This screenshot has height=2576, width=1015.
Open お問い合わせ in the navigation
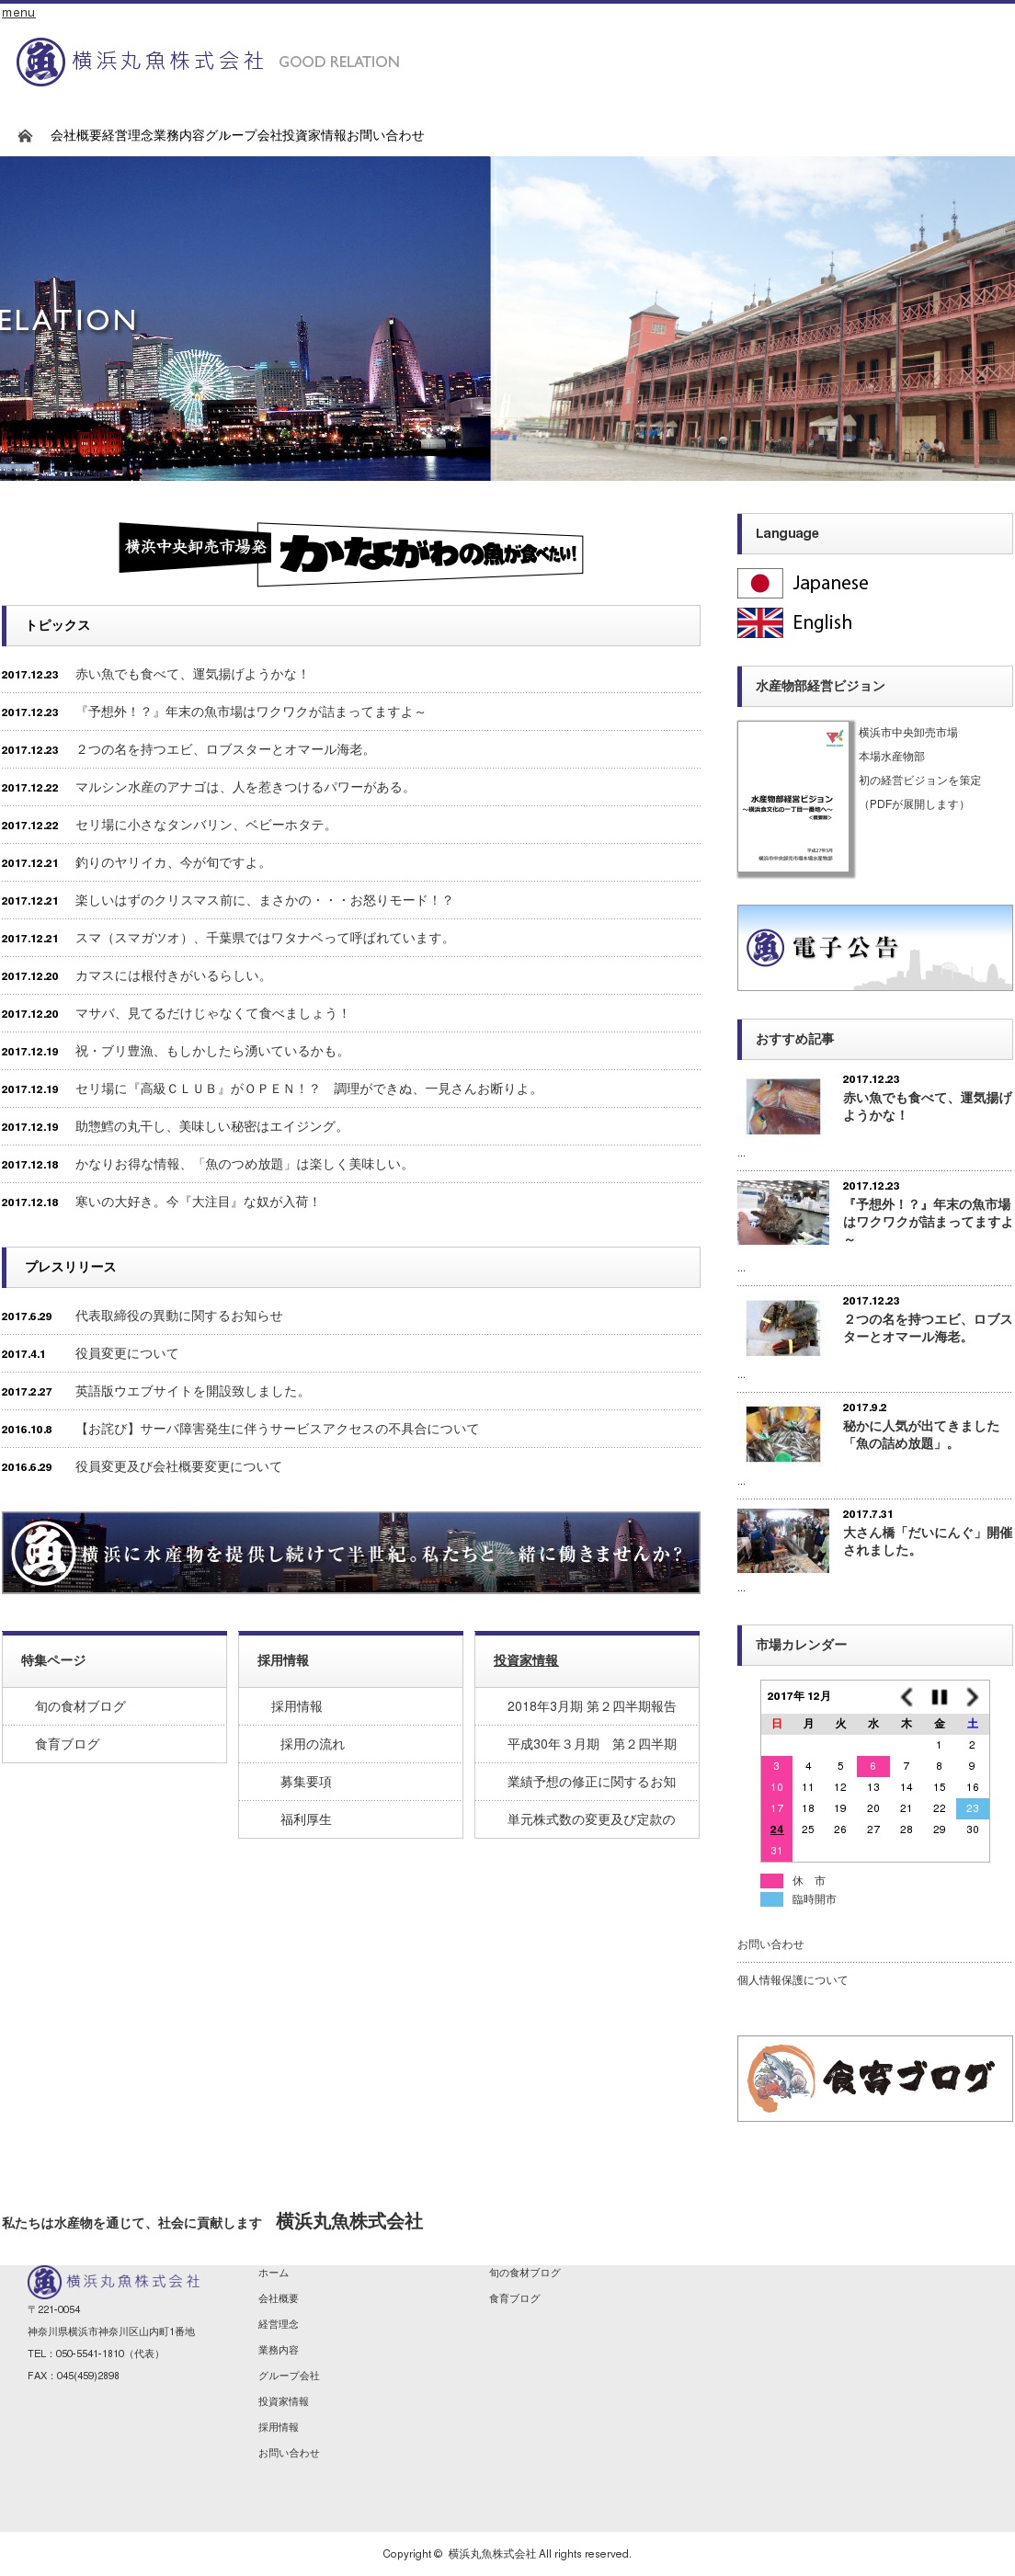[x=386, y=136]
